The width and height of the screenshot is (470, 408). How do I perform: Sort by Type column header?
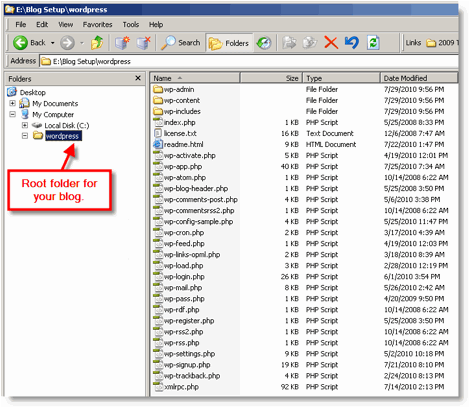(341, 78)
